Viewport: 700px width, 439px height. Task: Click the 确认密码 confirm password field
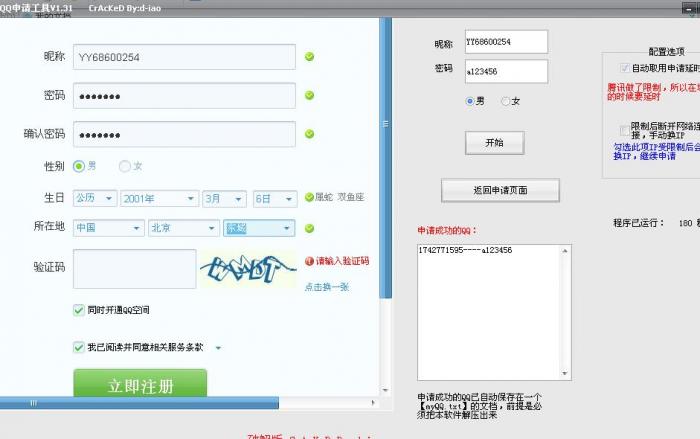tap(184, 134)
